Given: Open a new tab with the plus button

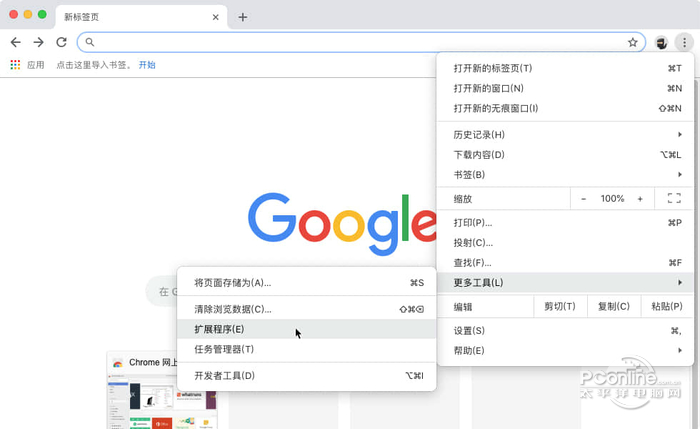Looking at the screenshot, I should (x=243, y=17).
